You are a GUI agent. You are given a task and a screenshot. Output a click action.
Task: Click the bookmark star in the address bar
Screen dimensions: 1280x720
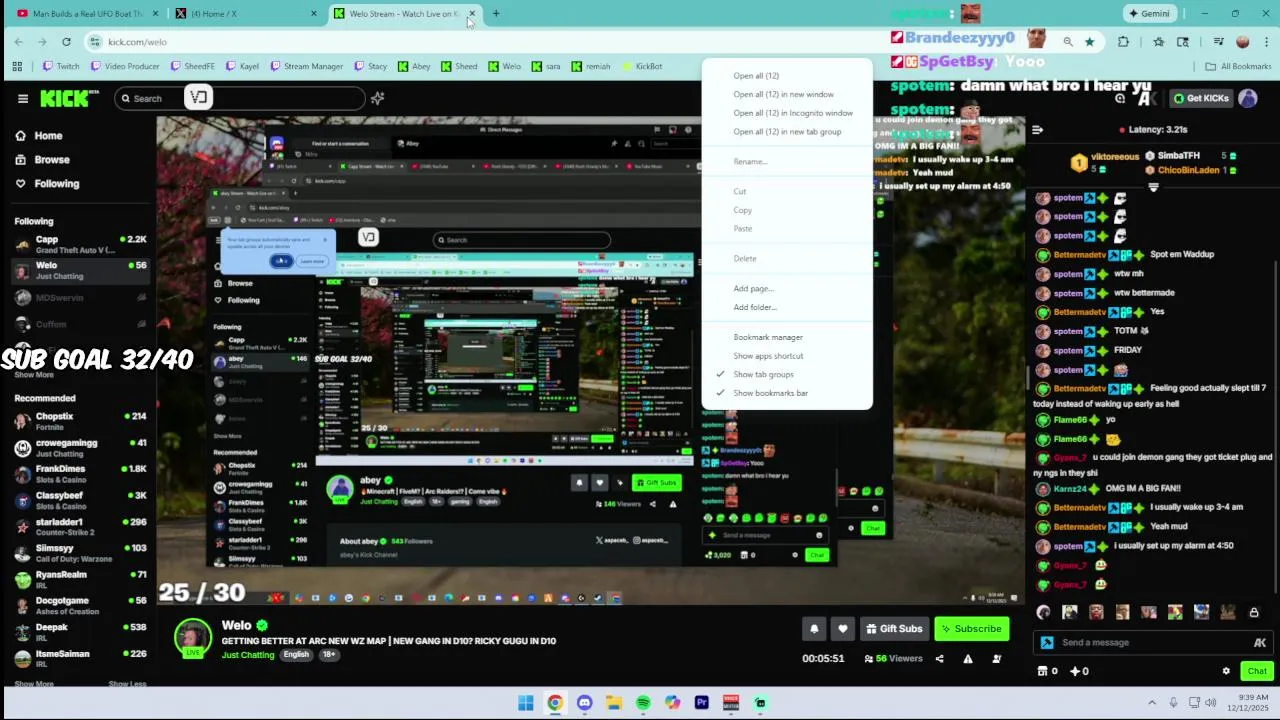[1089, 42]
